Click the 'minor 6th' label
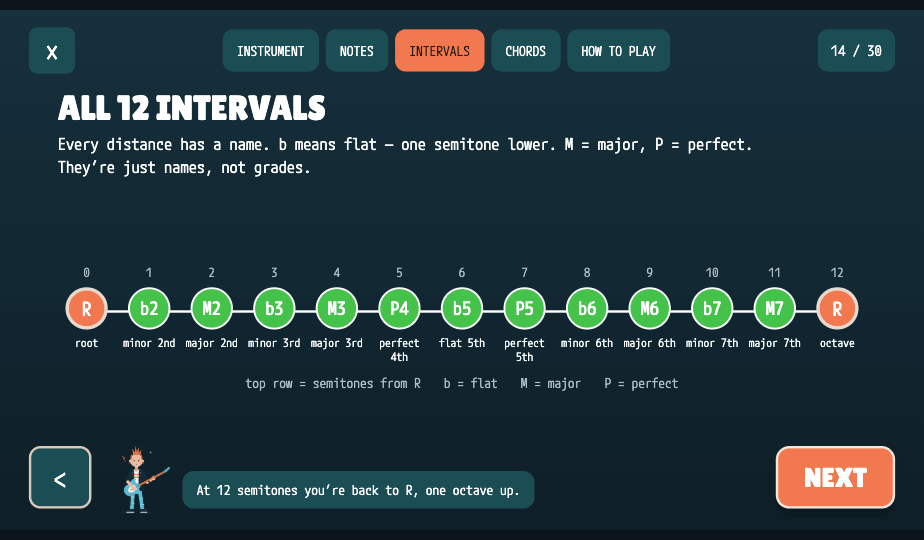Screen dimensions: 924x540 click(587, 343)
